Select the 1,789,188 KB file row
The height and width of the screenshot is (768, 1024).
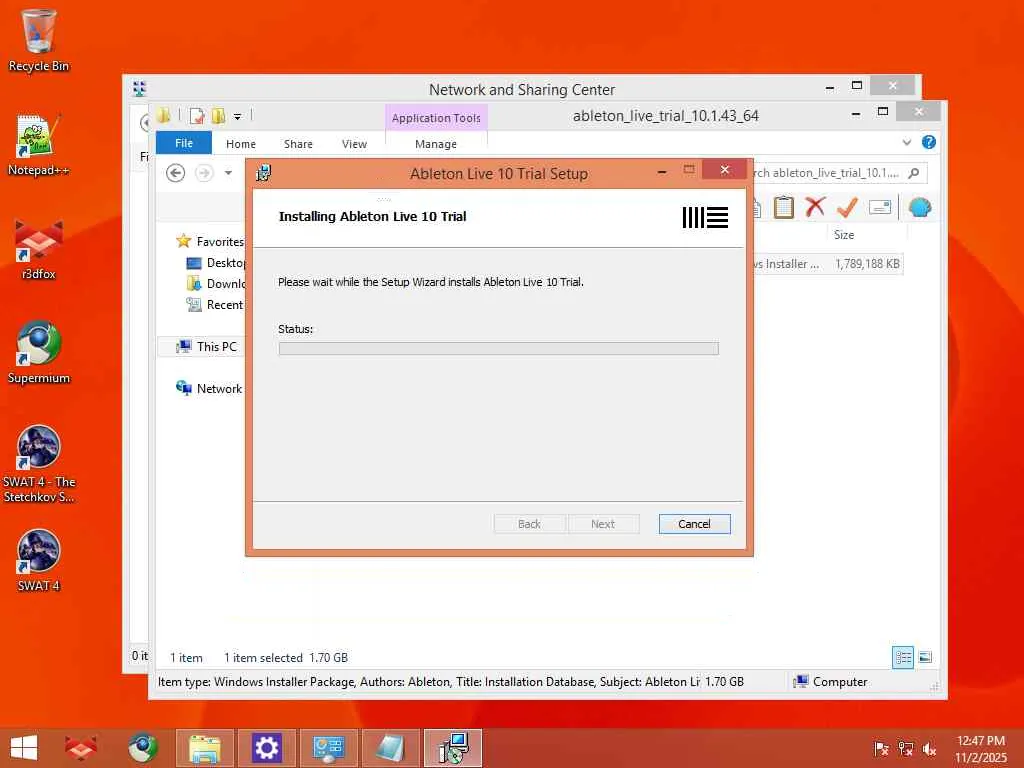[827, 264]
